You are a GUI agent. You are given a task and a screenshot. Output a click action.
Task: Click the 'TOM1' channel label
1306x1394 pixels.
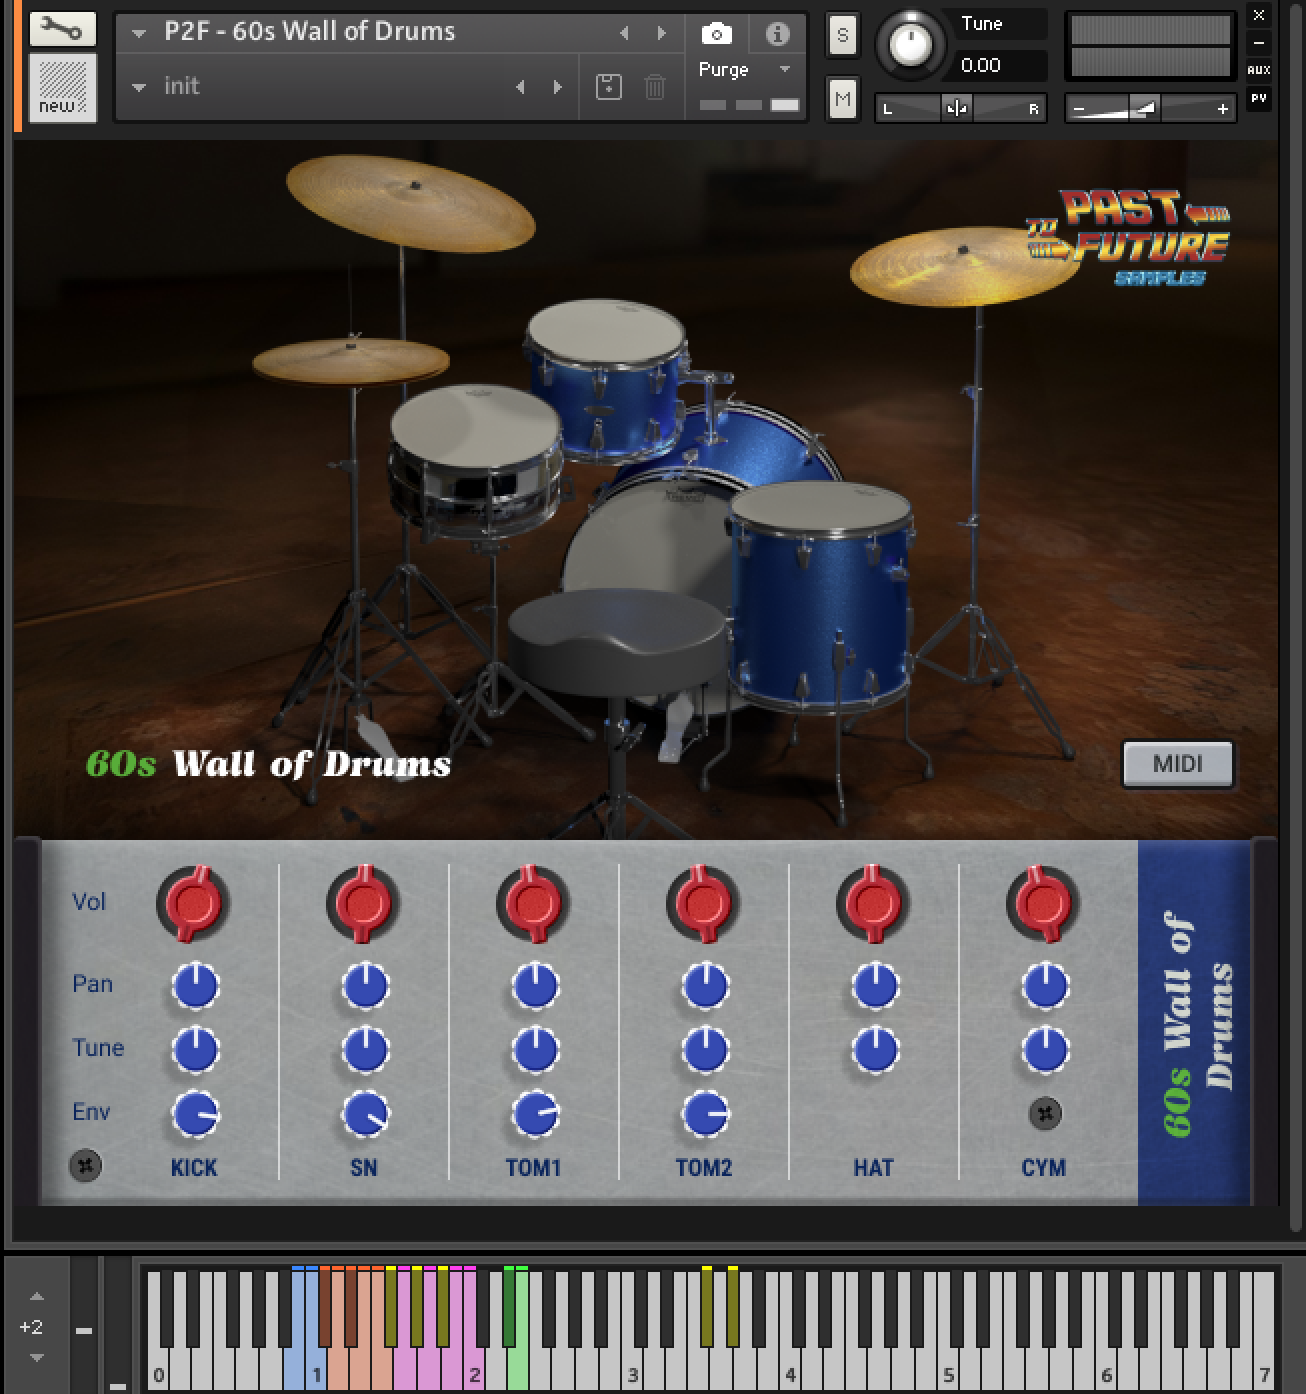[534, 1168]
